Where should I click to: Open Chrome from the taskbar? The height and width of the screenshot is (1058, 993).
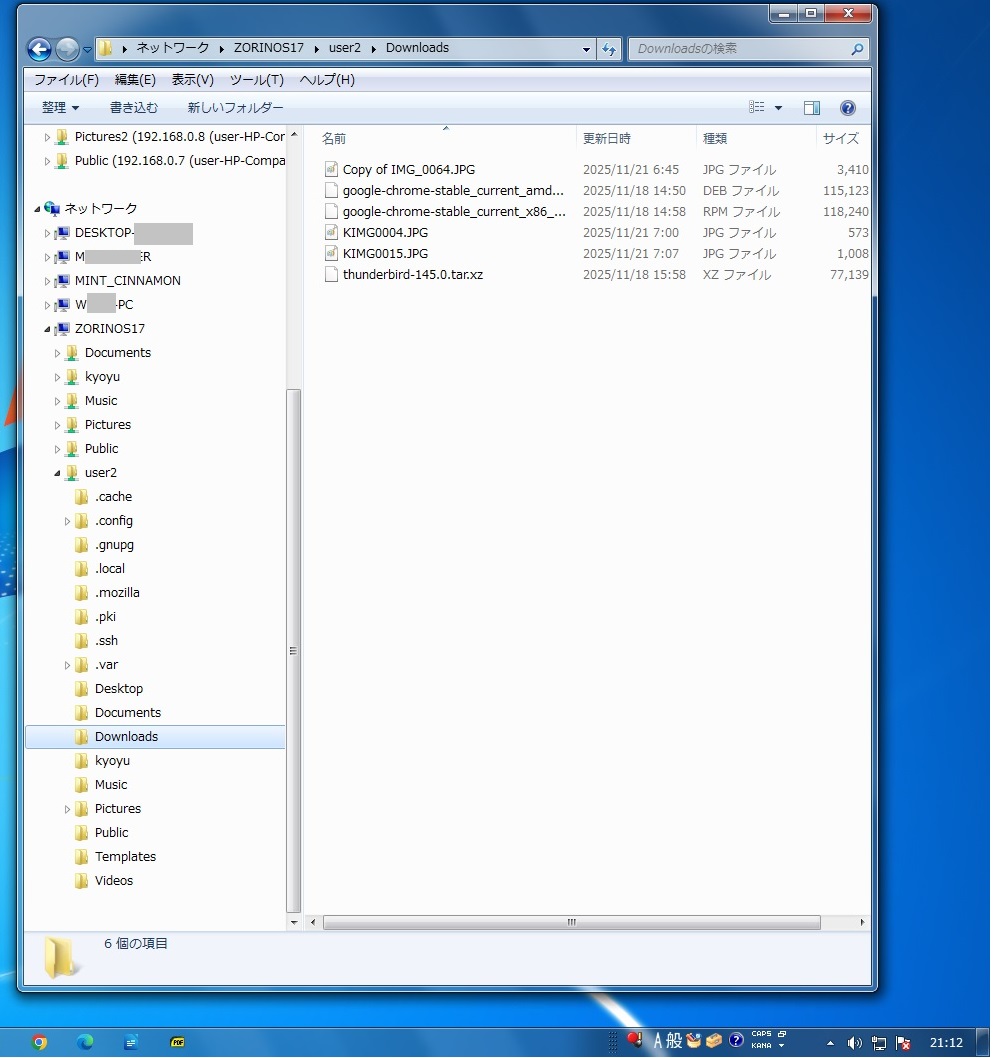(39, 1041)
